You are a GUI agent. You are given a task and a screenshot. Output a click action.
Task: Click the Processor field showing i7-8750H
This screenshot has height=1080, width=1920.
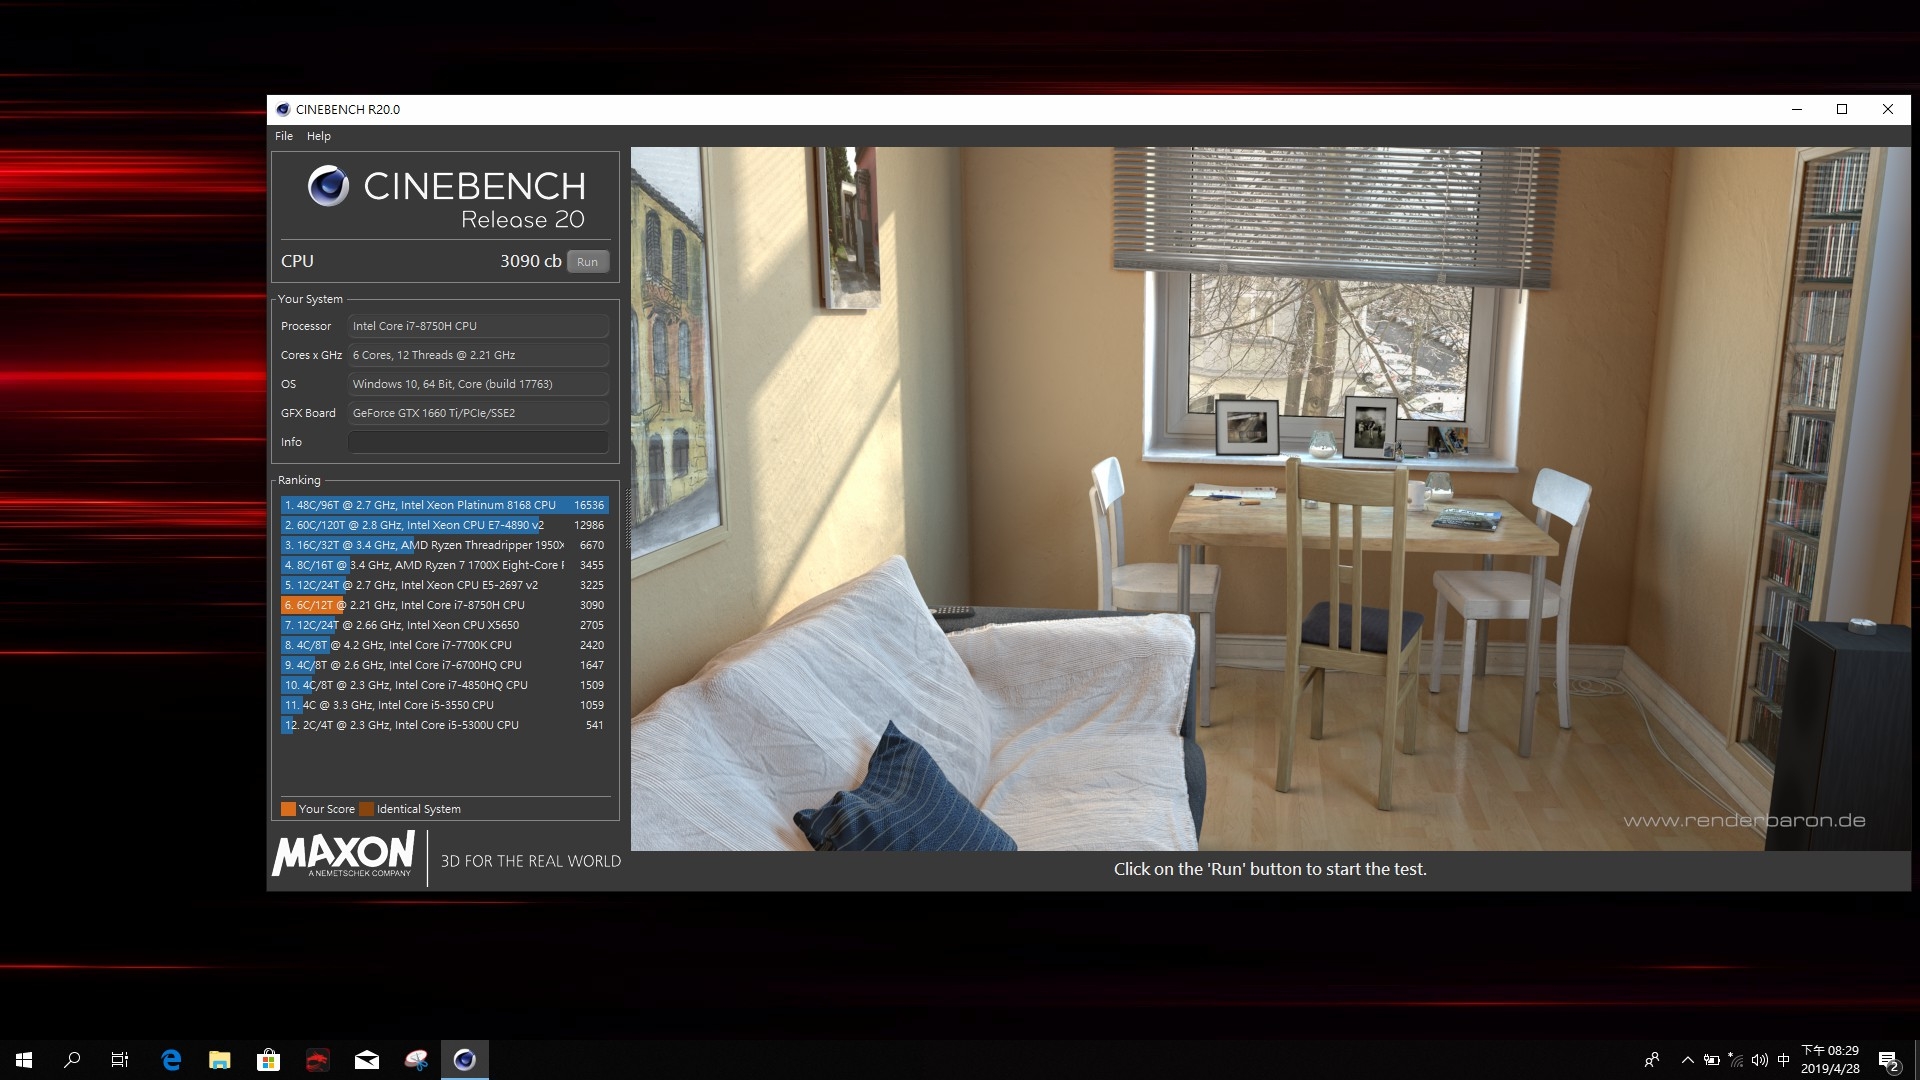478,326
